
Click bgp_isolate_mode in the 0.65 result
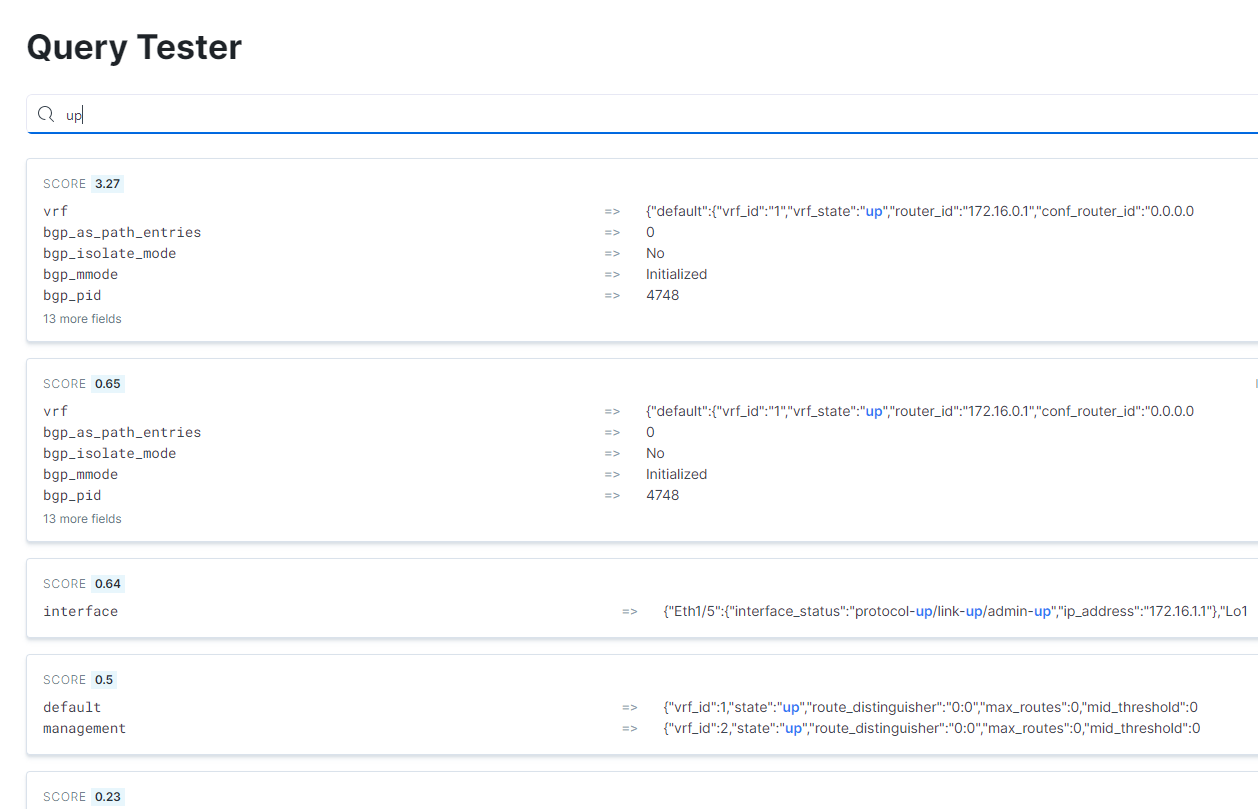[110, 453]
